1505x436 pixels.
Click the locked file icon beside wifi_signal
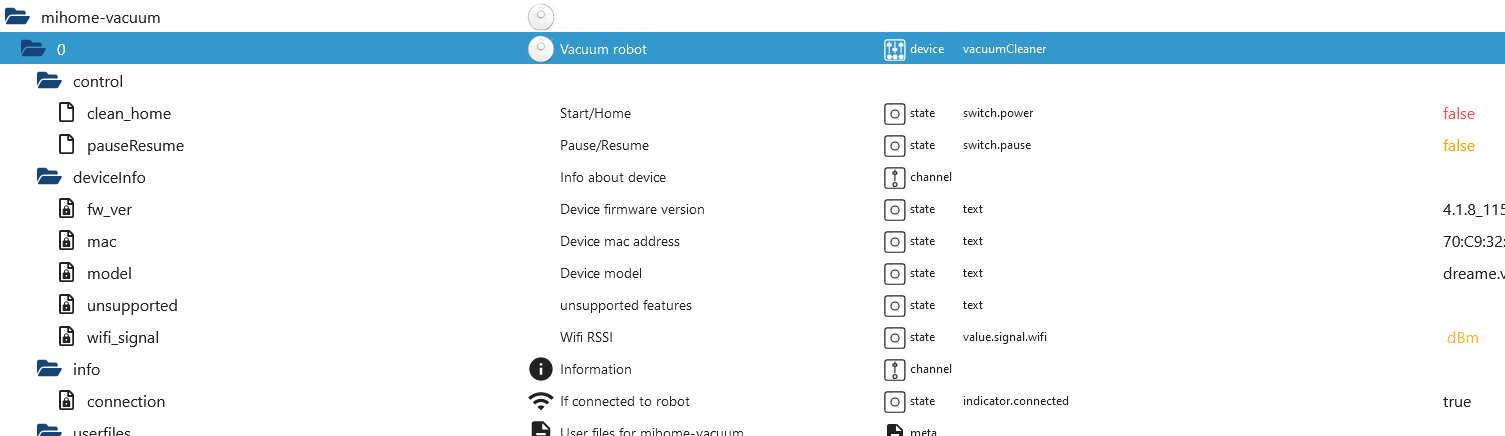pyautogui.click(x=66, y=337)
